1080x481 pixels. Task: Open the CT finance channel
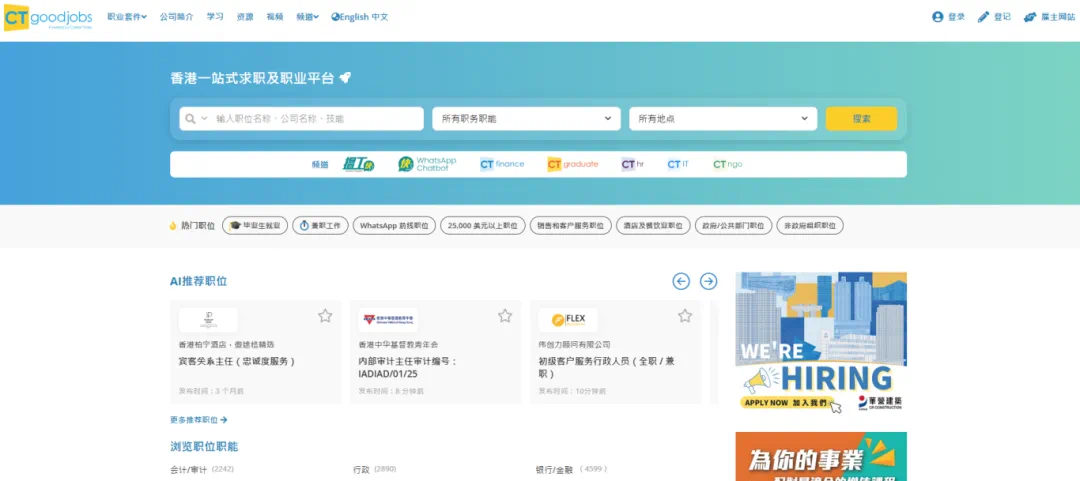[x=502, y=164]
